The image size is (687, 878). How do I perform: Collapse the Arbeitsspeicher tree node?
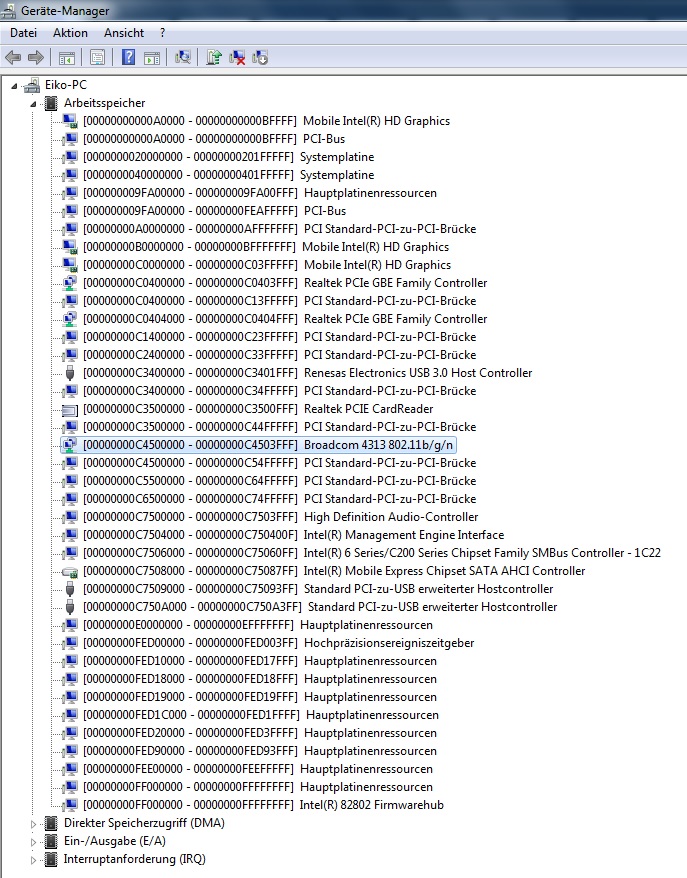(x=33, y=104)
